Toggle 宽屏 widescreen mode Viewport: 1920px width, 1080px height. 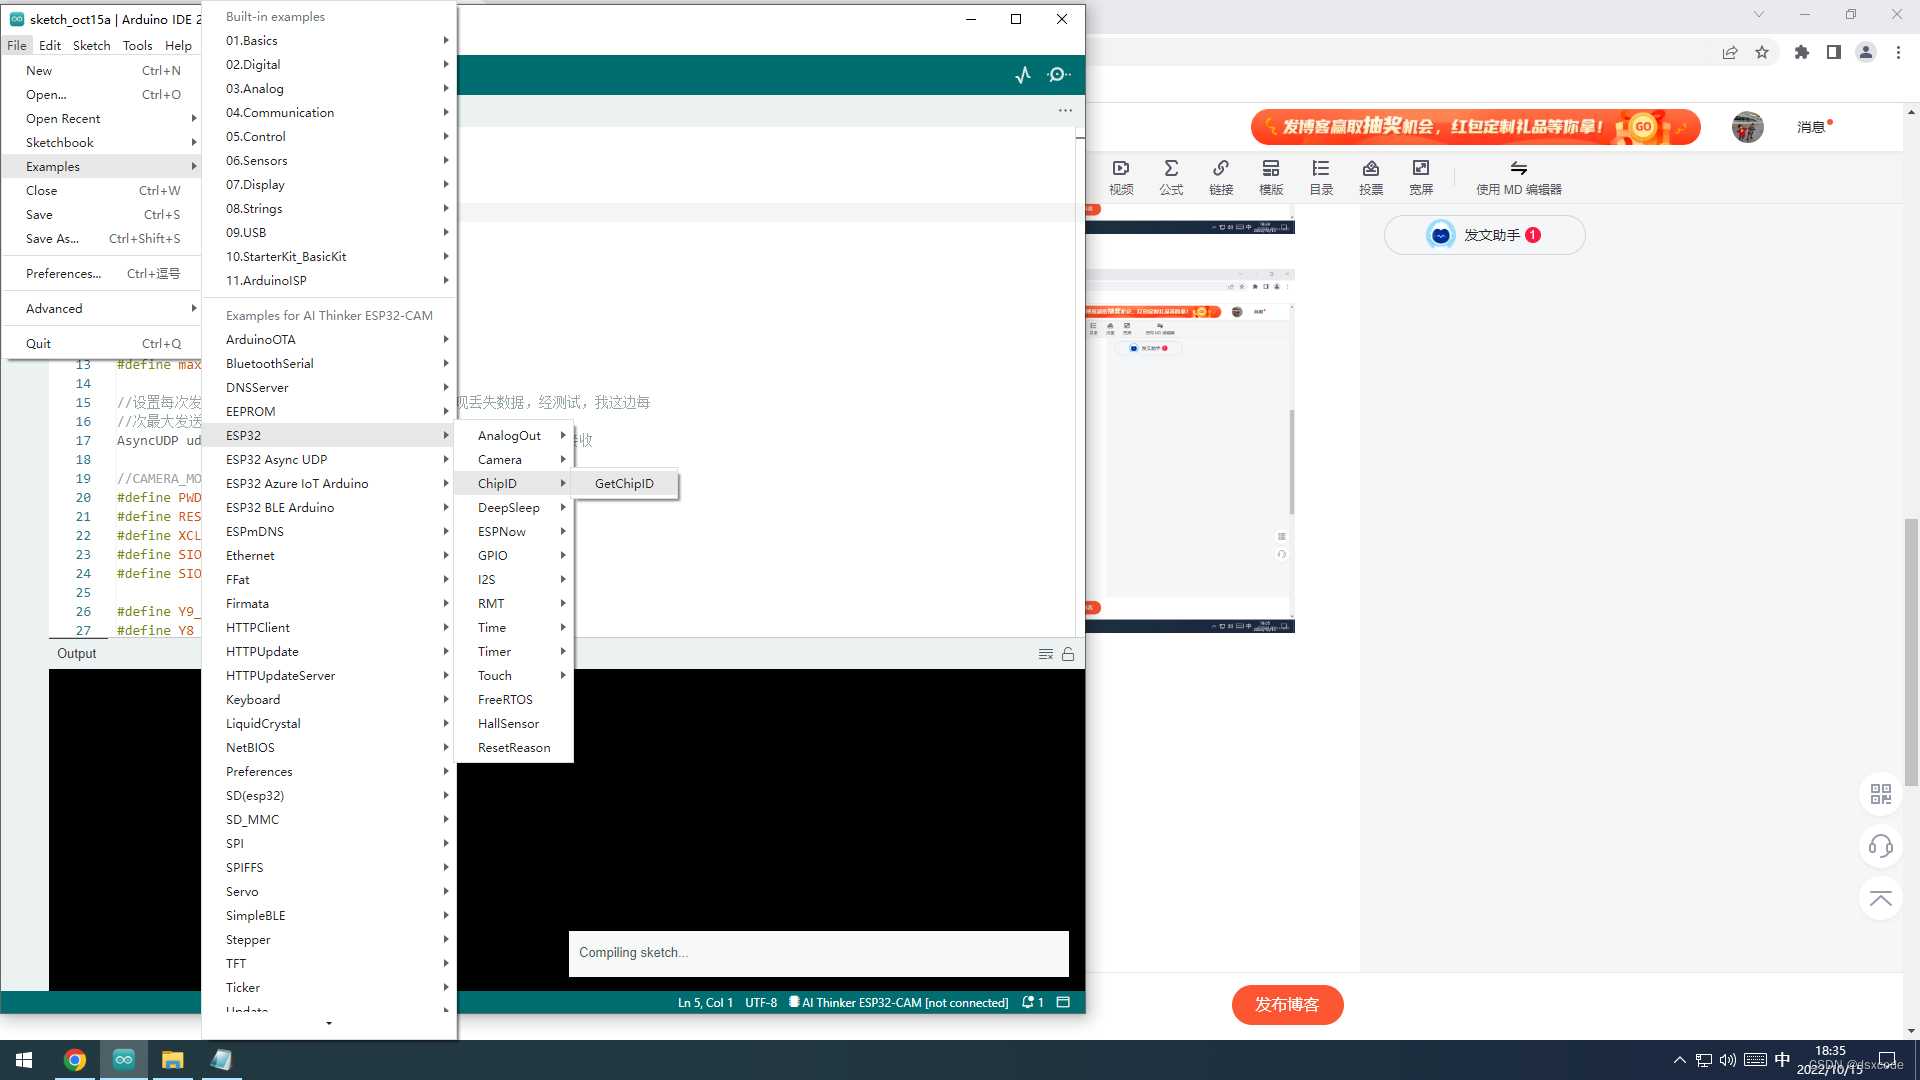point(1421,177)
